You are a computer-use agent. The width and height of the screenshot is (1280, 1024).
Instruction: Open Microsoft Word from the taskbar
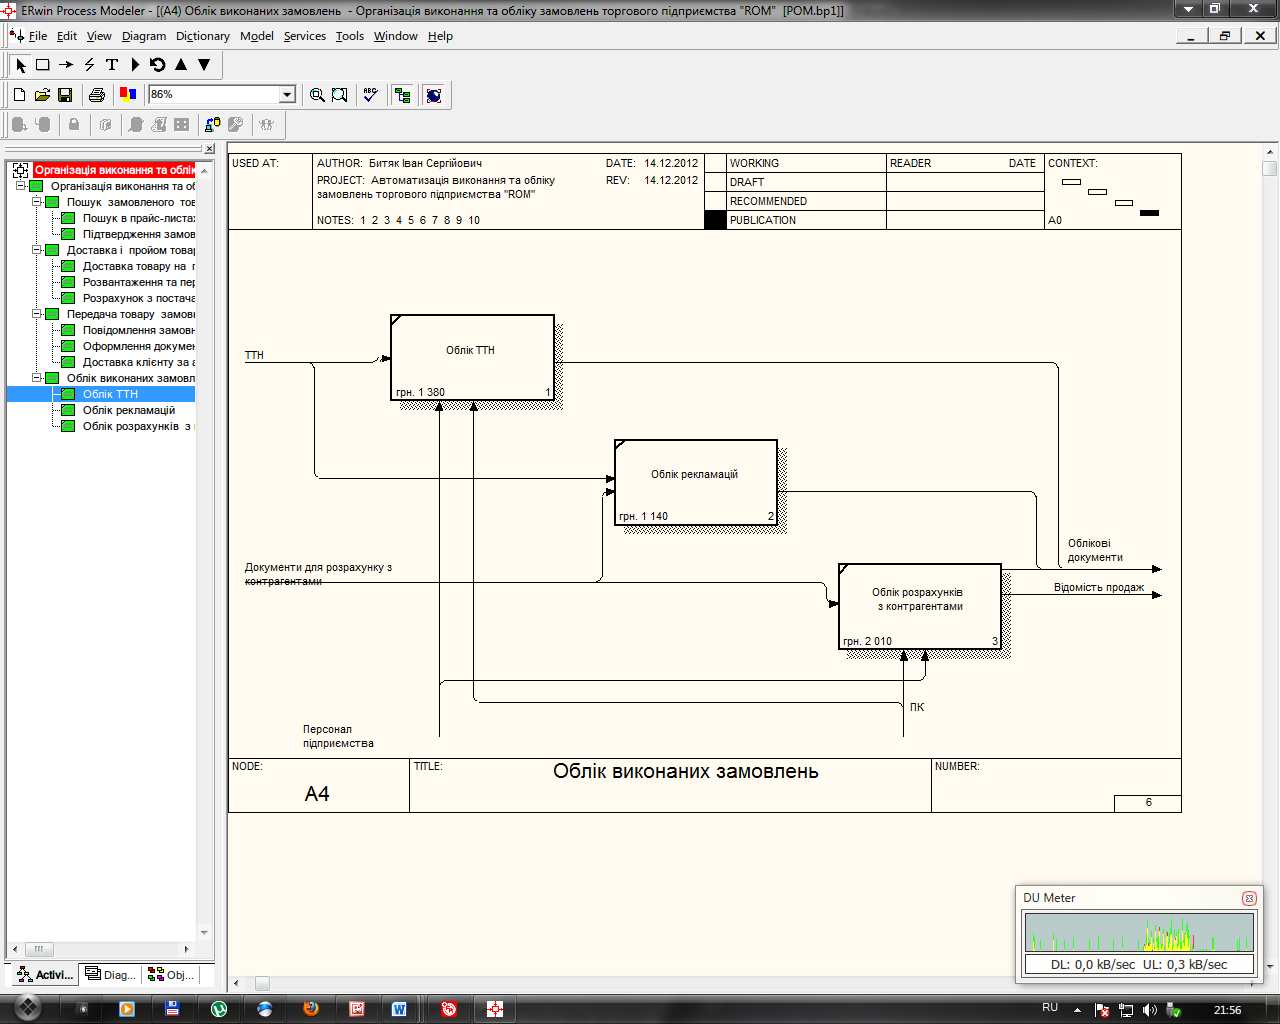coord(399,1008)
